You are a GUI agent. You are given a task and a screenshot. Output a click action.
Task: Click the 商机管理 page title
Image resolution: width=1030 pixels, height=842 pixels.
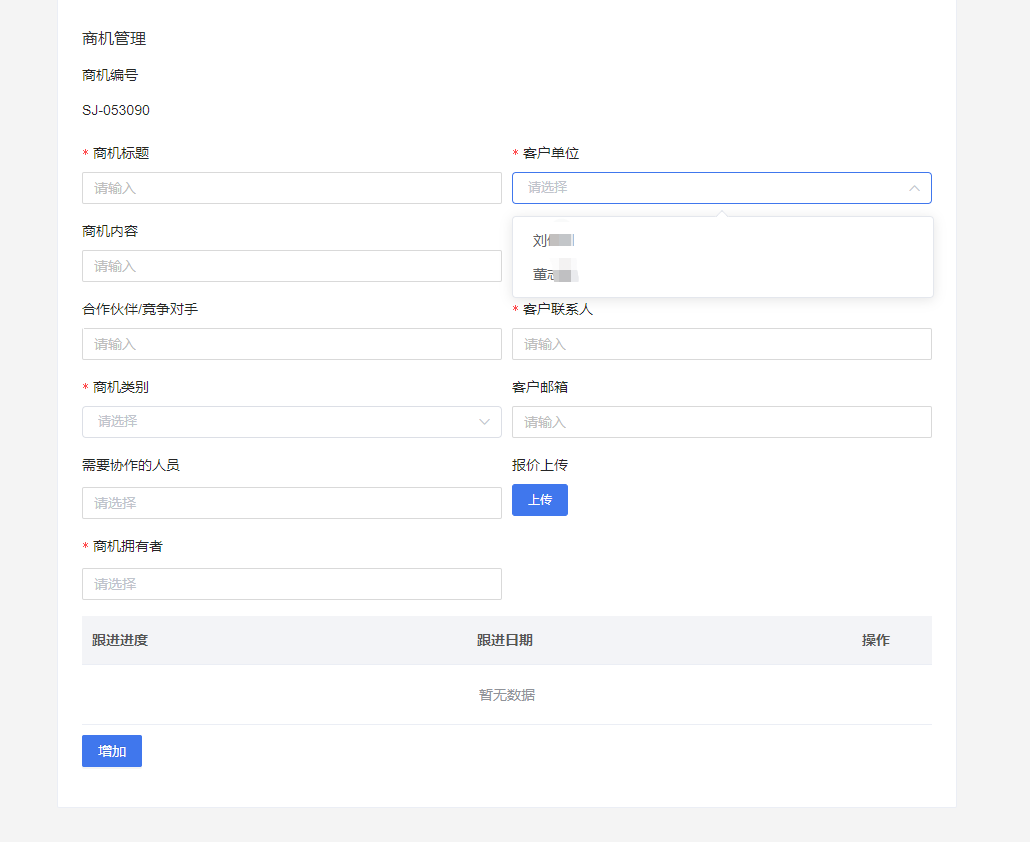click(114, 39)
